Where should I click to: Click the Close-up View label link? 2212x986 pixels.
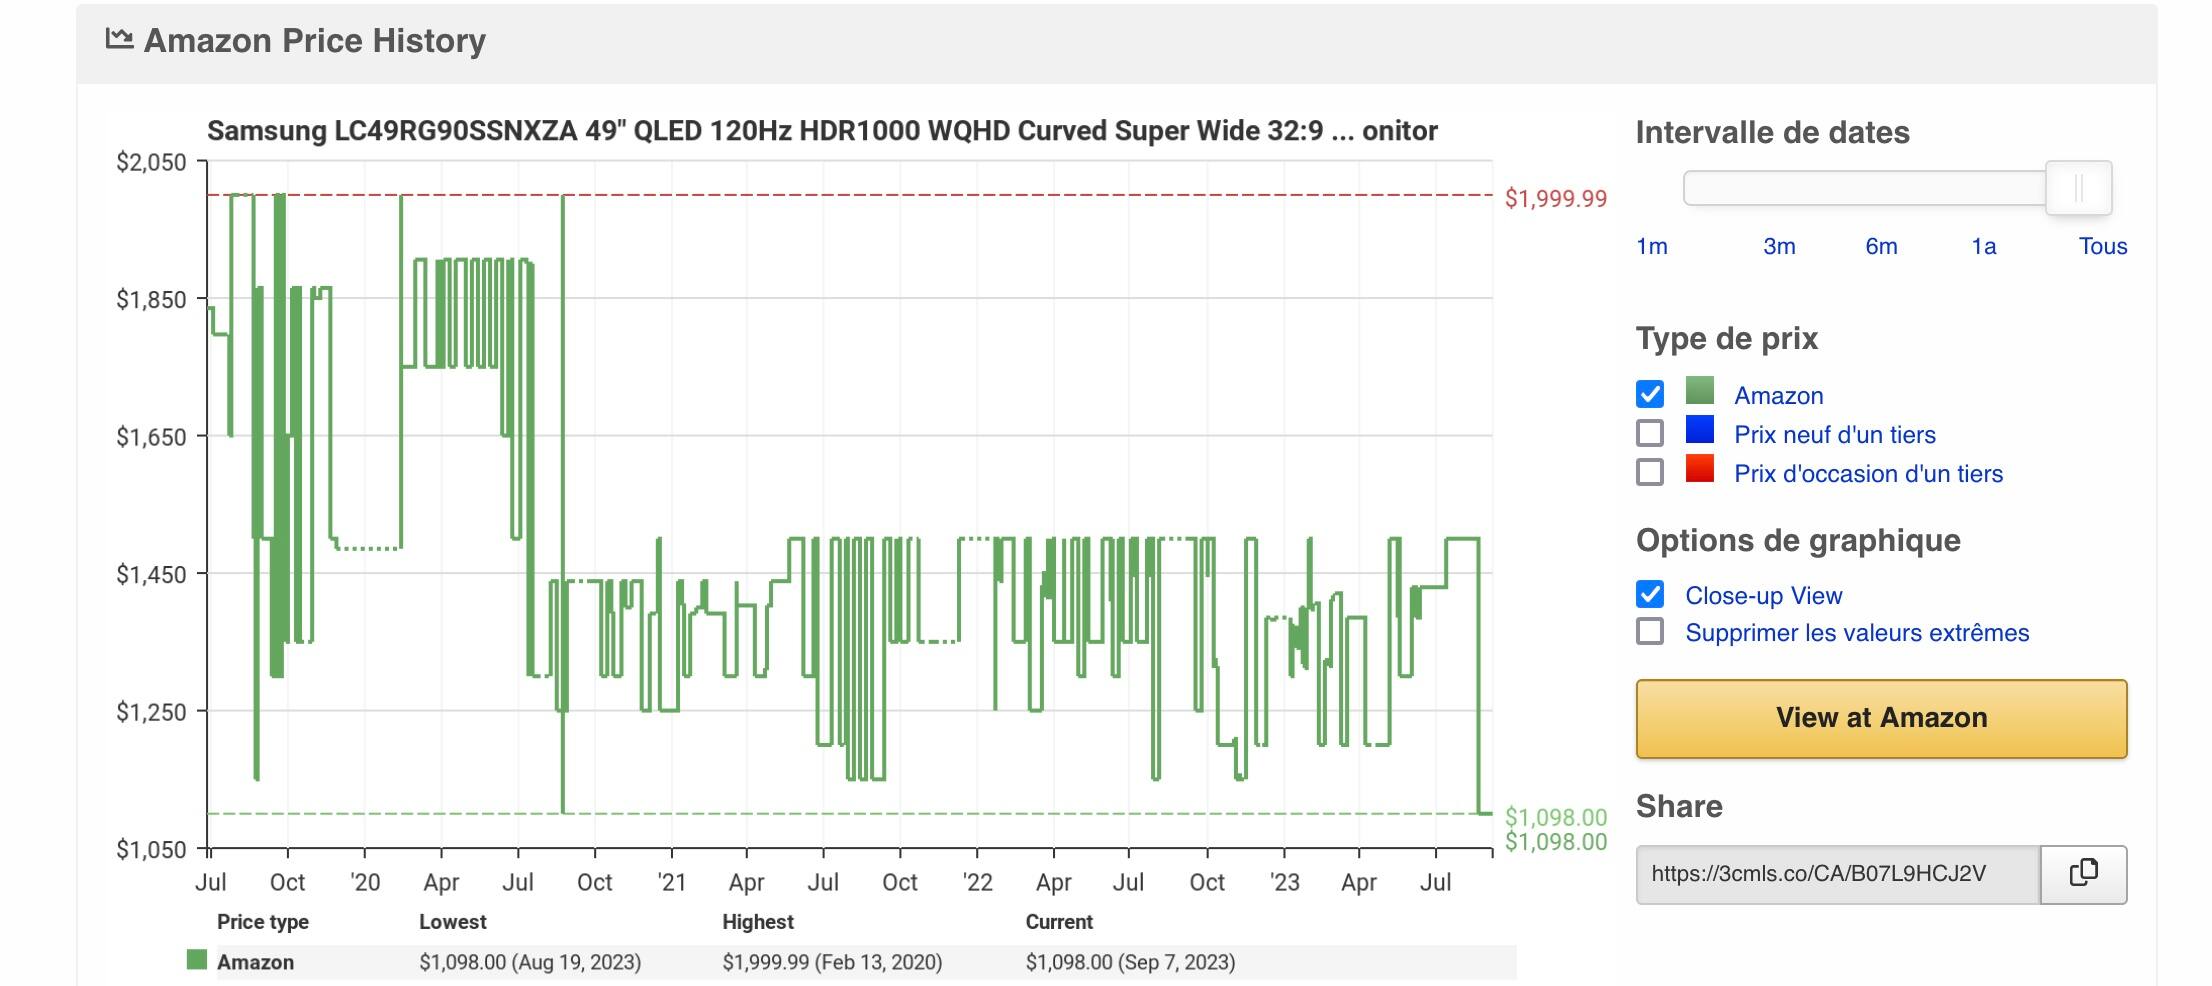pos(1763,595)
